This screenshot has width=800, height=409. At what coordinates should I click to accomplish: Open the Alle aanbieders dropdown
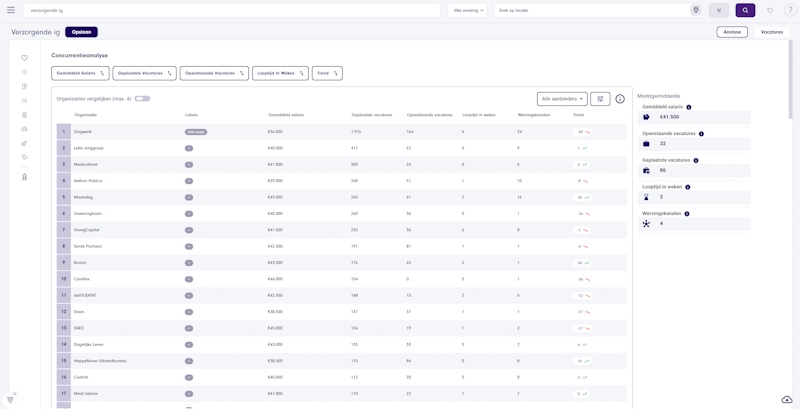tap(562, 99)
